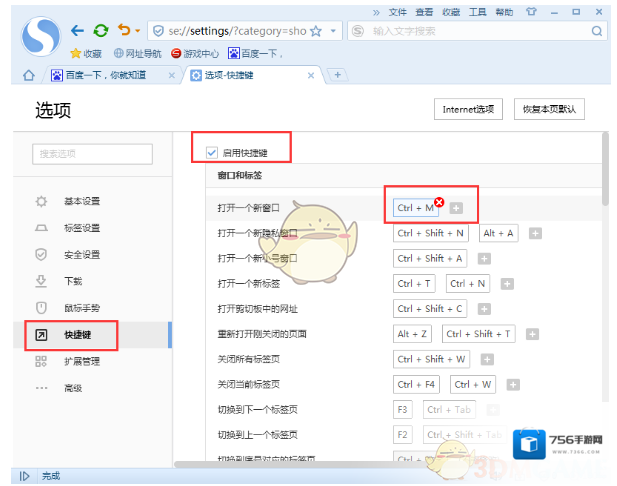Toggle the 启用快捷键 checkbox
Image resolution: width=617 pixels, height=486 pixels.
coord(211,152)
